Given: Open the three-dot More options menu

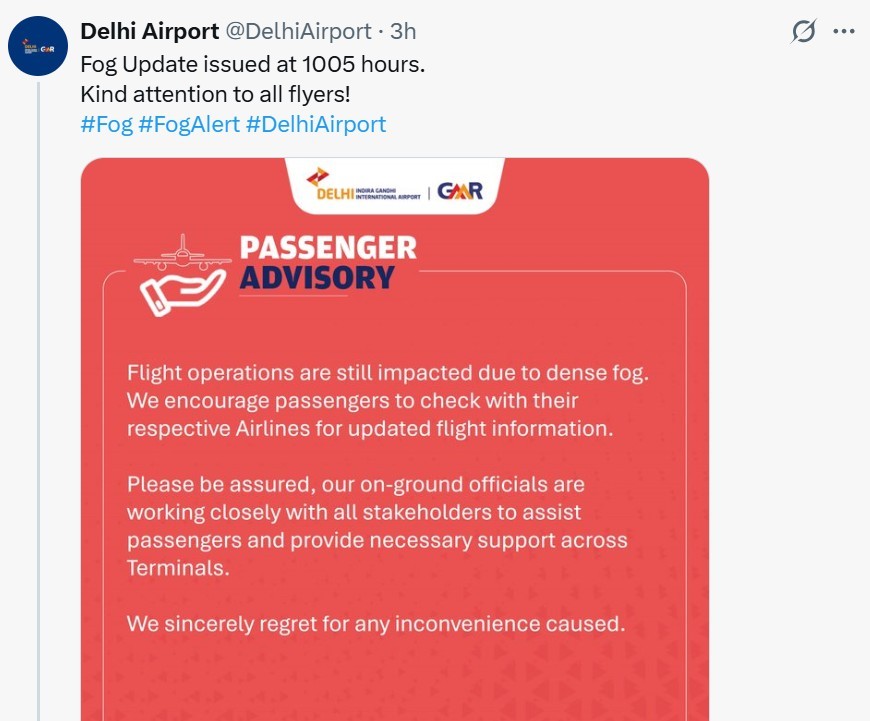Looking at the screenshot, I should point(845,32).
